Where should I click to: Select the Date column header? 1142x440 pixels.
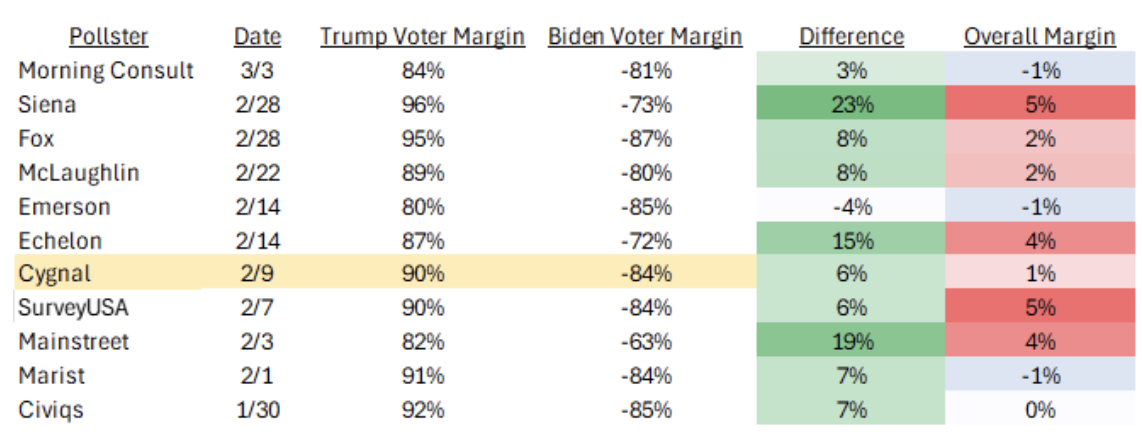(257, 37)
